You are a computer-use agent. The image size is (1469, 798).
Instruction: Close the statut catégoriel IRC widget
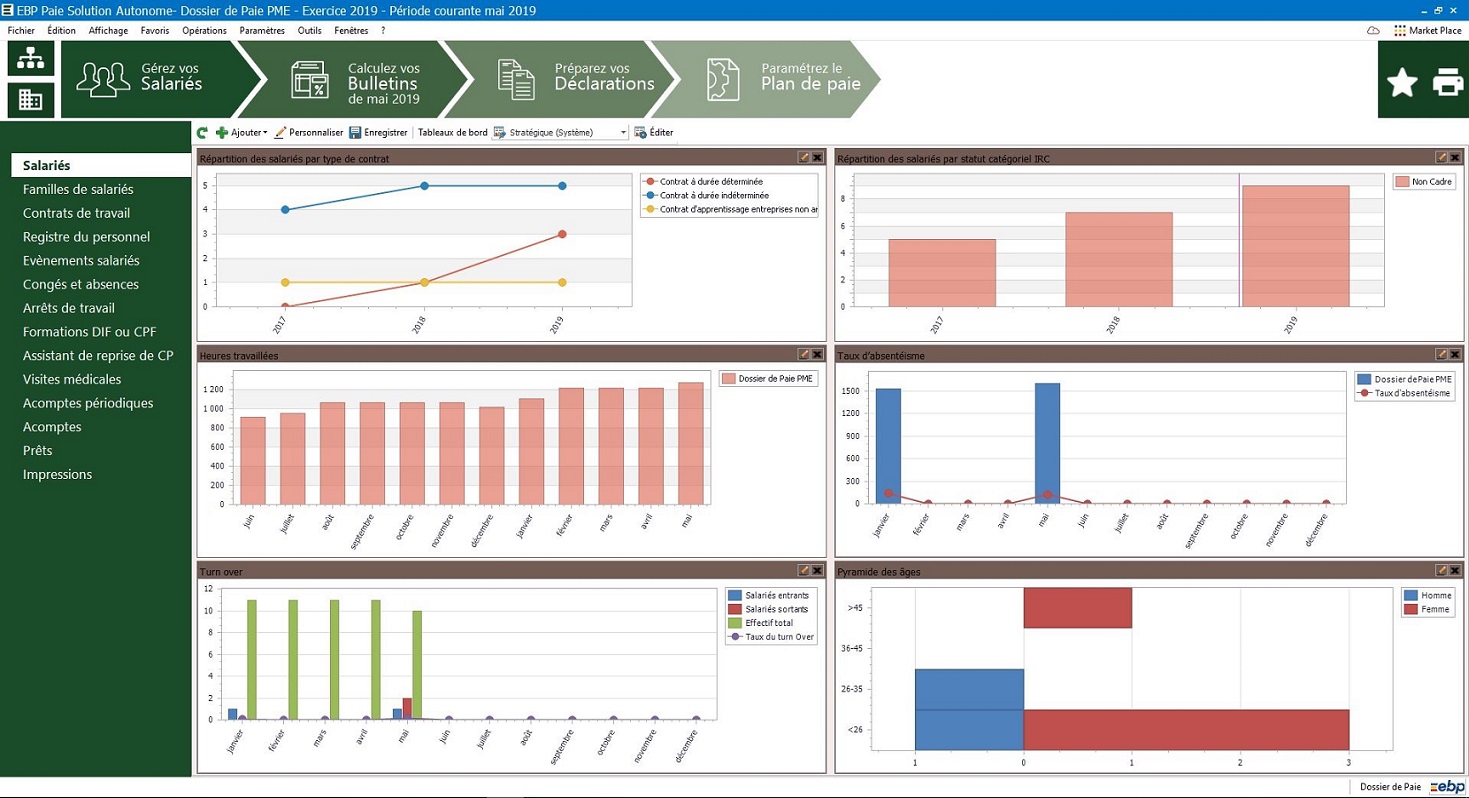coord(1455,157)
